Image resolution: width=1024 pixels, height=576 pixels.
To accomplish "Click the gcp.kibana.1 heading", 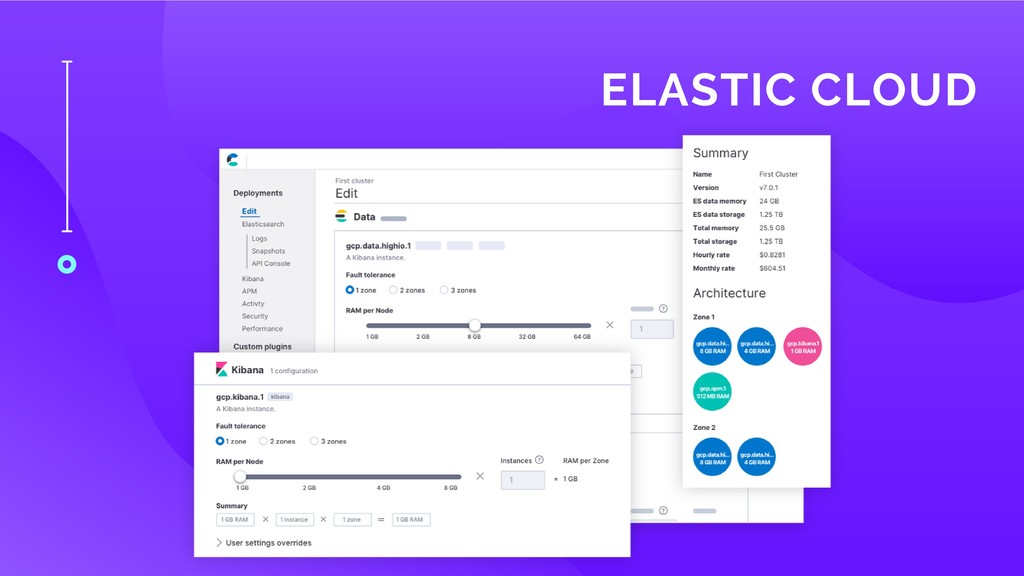I will (x=240, y=397).
